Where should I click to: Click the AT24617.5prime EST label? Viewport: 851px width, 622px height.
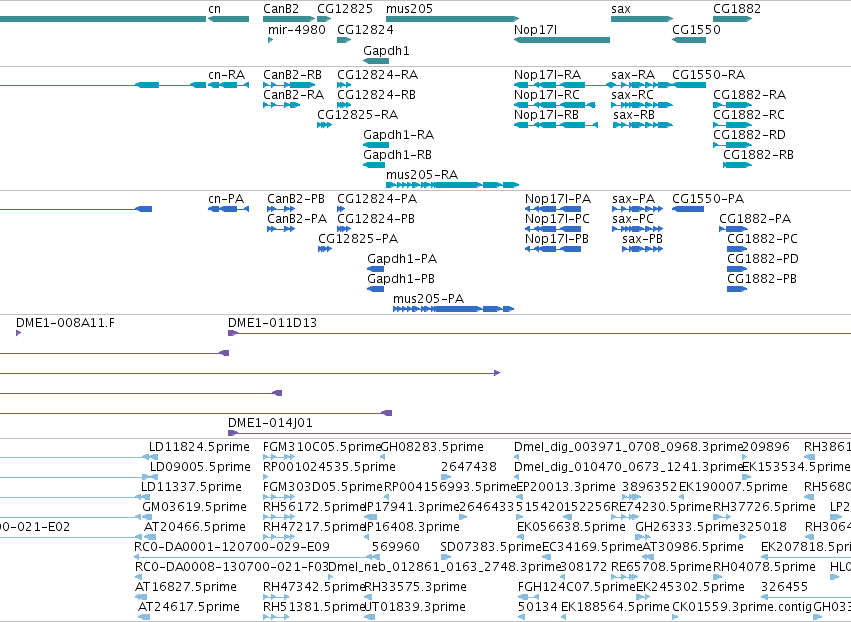click(188, 607)
